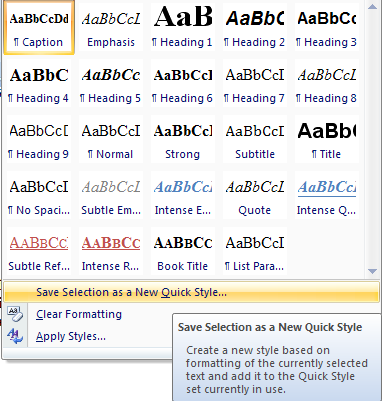
Task: Click Save Selection as a New Quick Style
Action: pyautogui.click(x=192, y=292)
